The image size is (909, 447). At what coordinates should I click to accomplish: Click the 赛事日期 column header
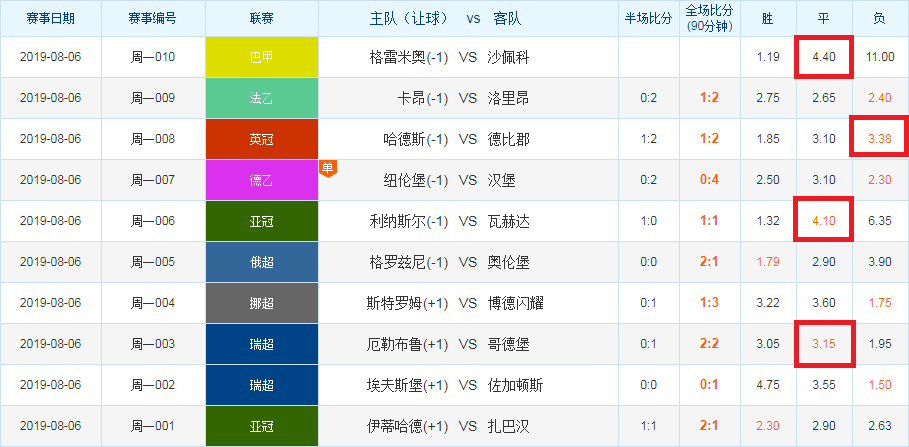click(x=50, y=19)
